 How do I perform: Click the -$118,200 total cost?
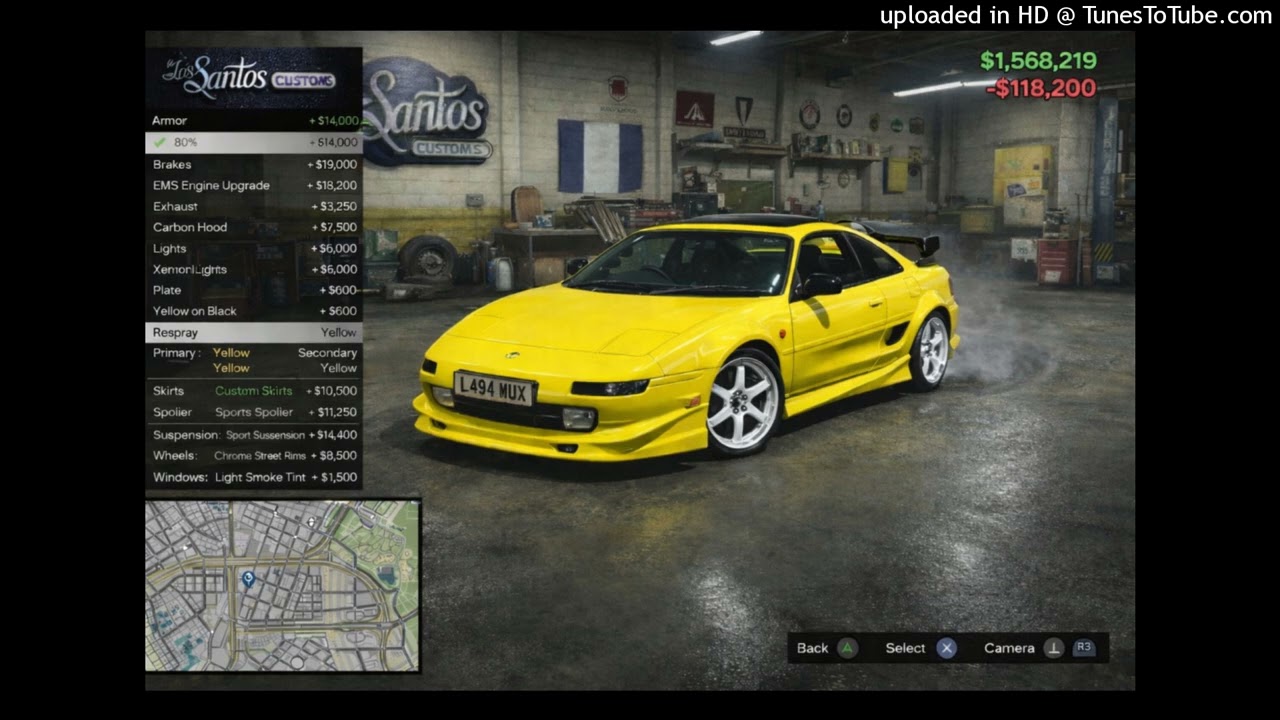(x=1041, y=88)
